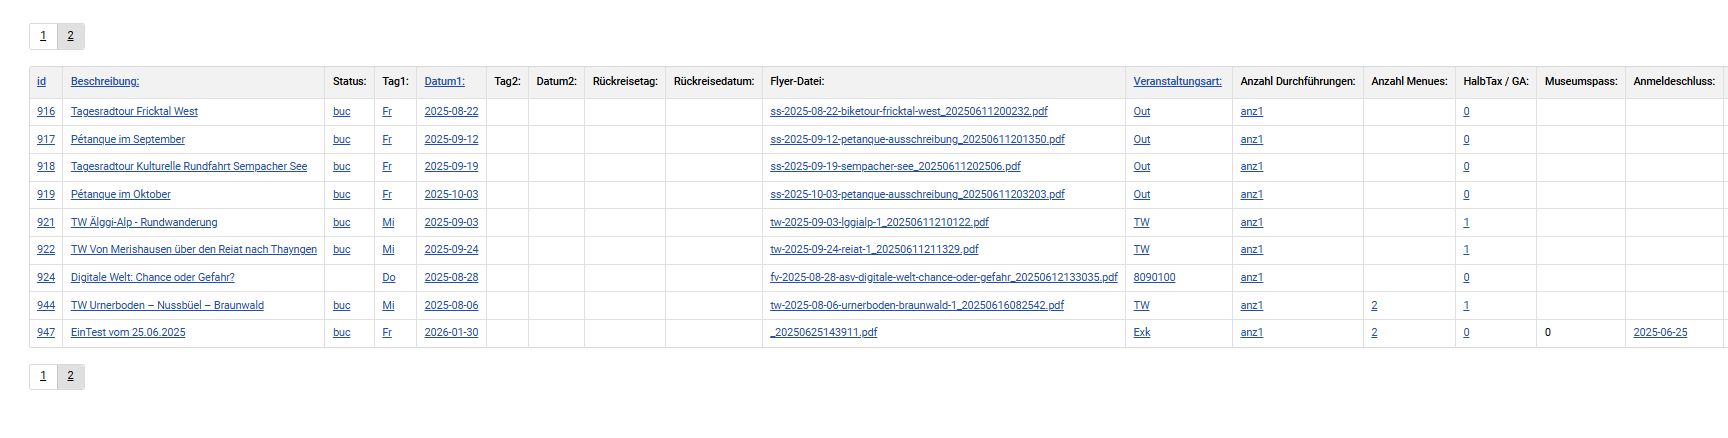Image resolution: width=1728 pixels, height=438 pixels.
Task: Open biketour-fricktal-west PDF flyer
Action: point(908,111)
